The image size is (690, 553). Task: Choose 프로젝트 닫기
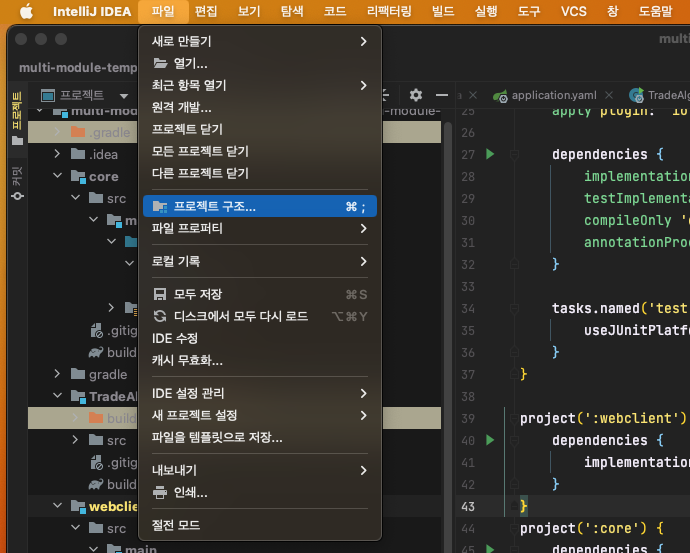[260, 129]
